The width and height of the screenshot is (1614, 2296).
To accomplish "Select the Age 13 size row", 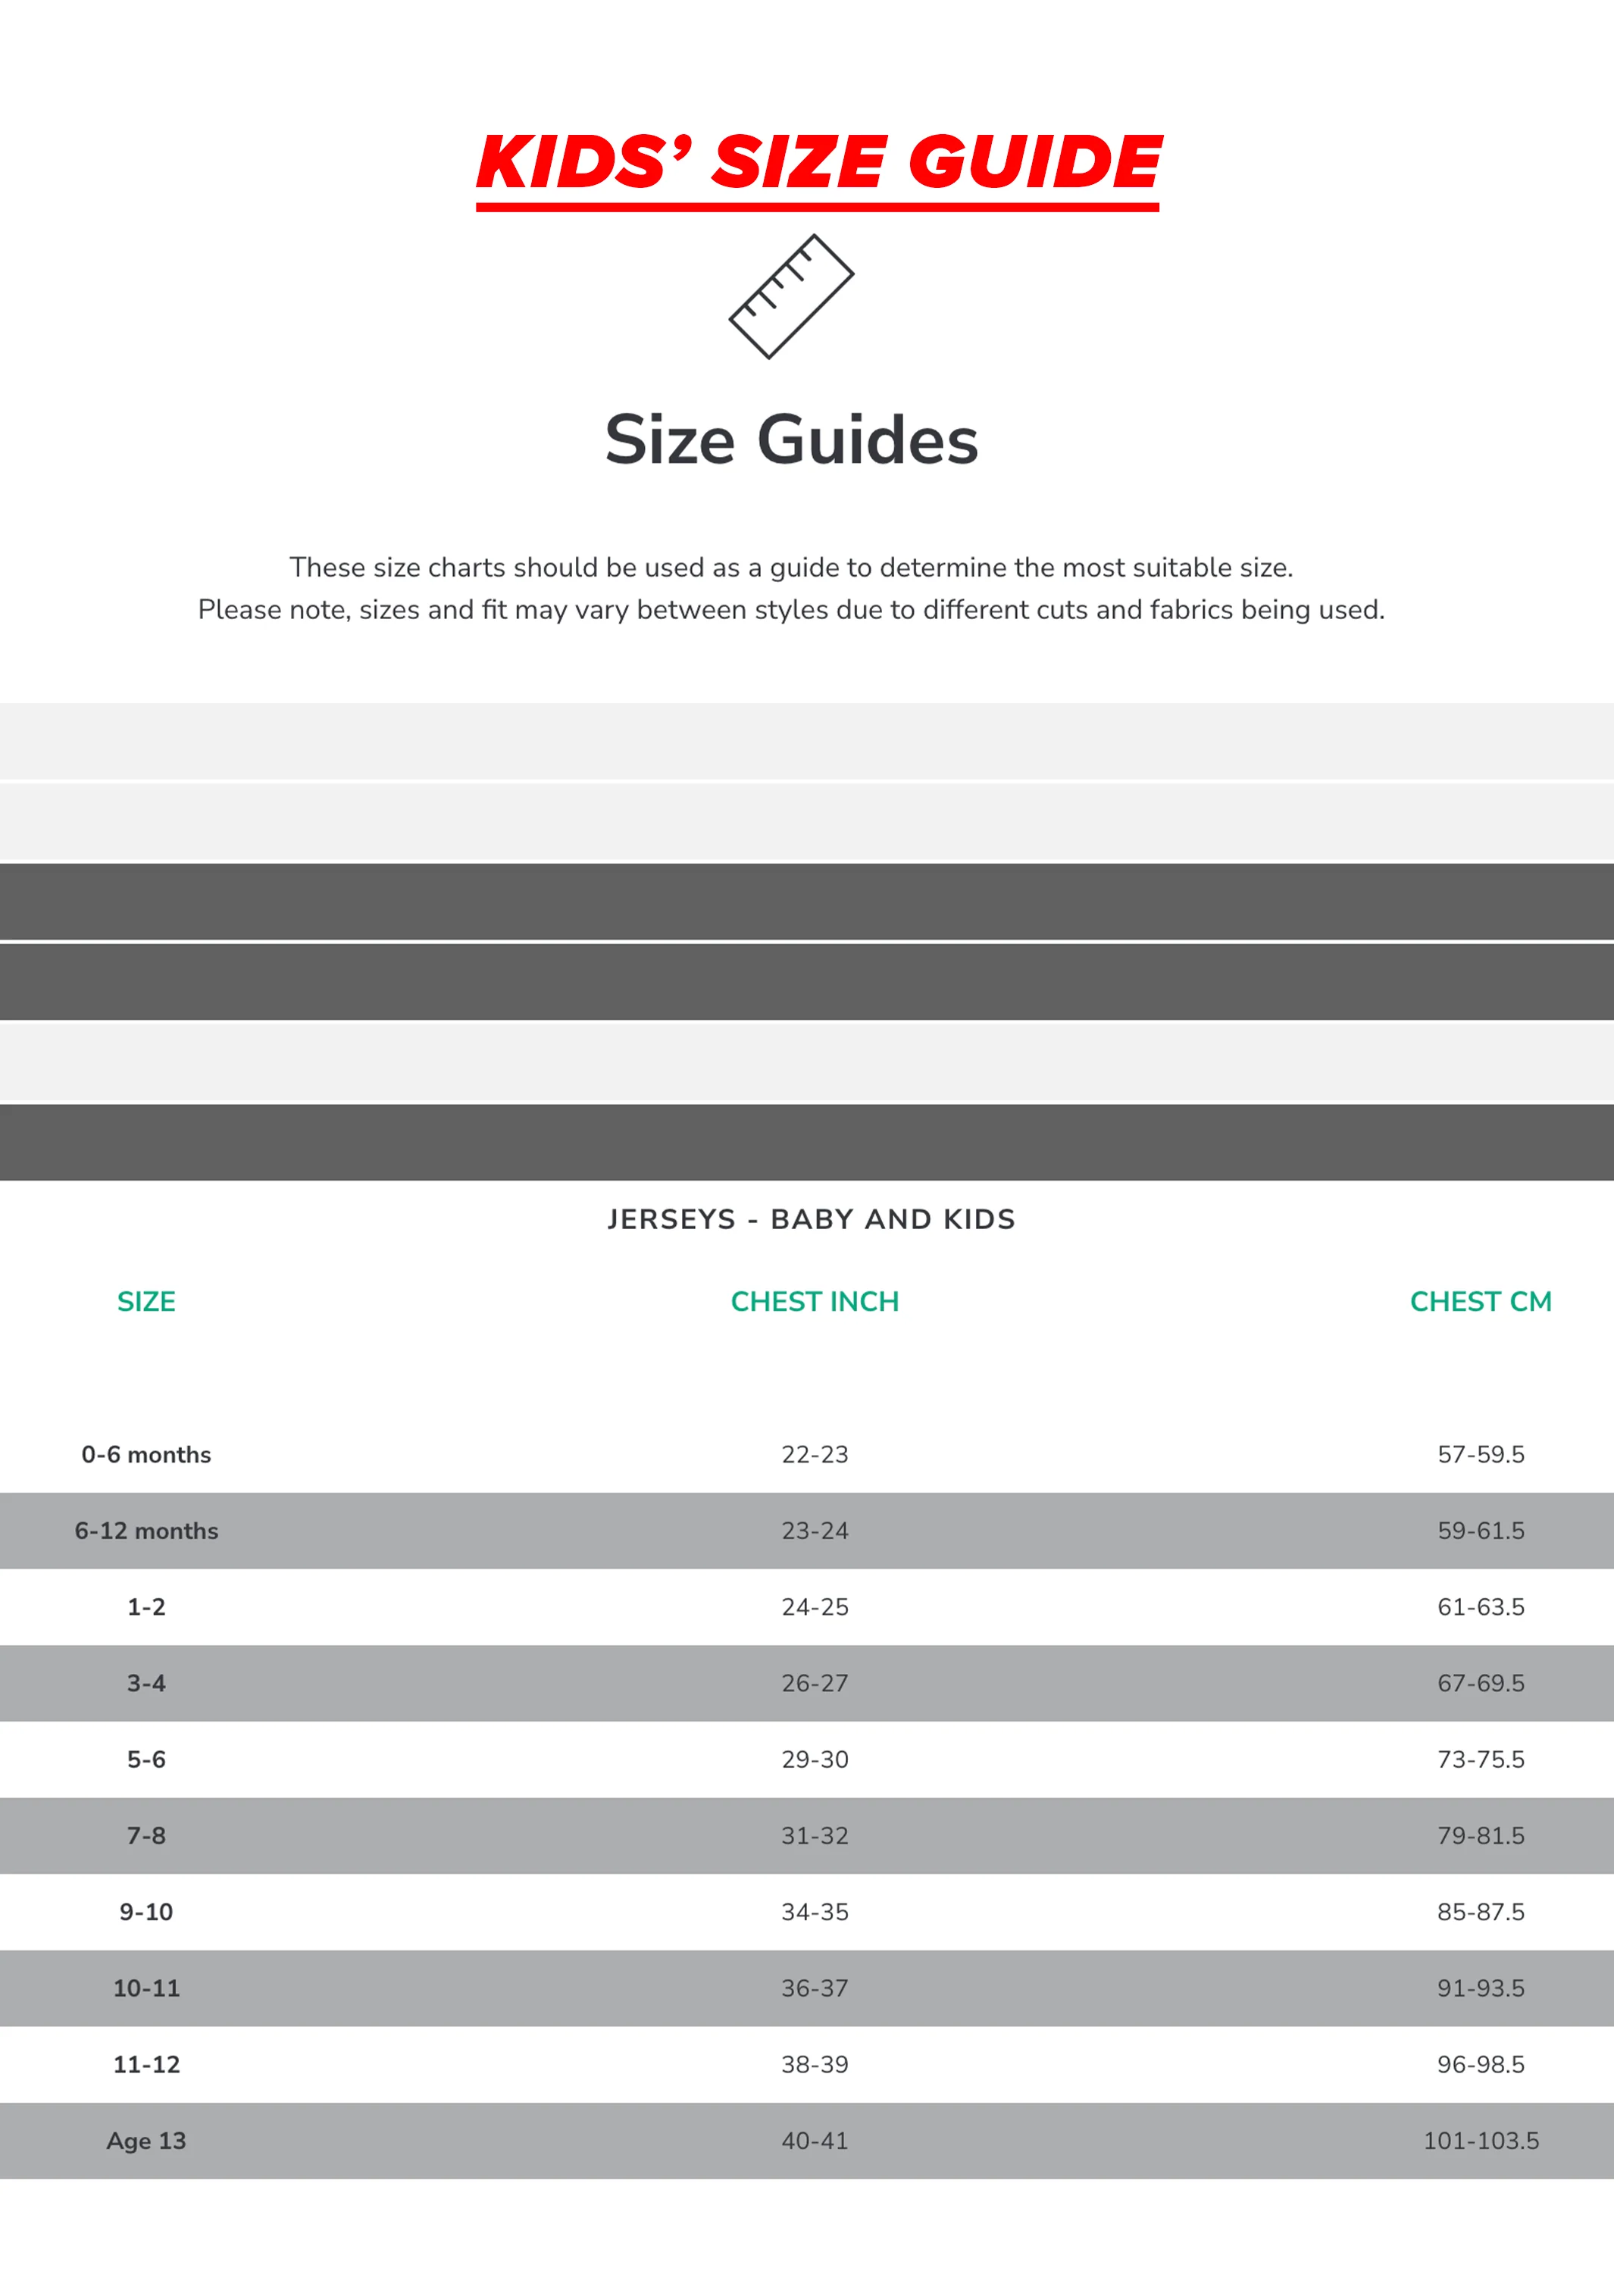I will [807, 2140].
